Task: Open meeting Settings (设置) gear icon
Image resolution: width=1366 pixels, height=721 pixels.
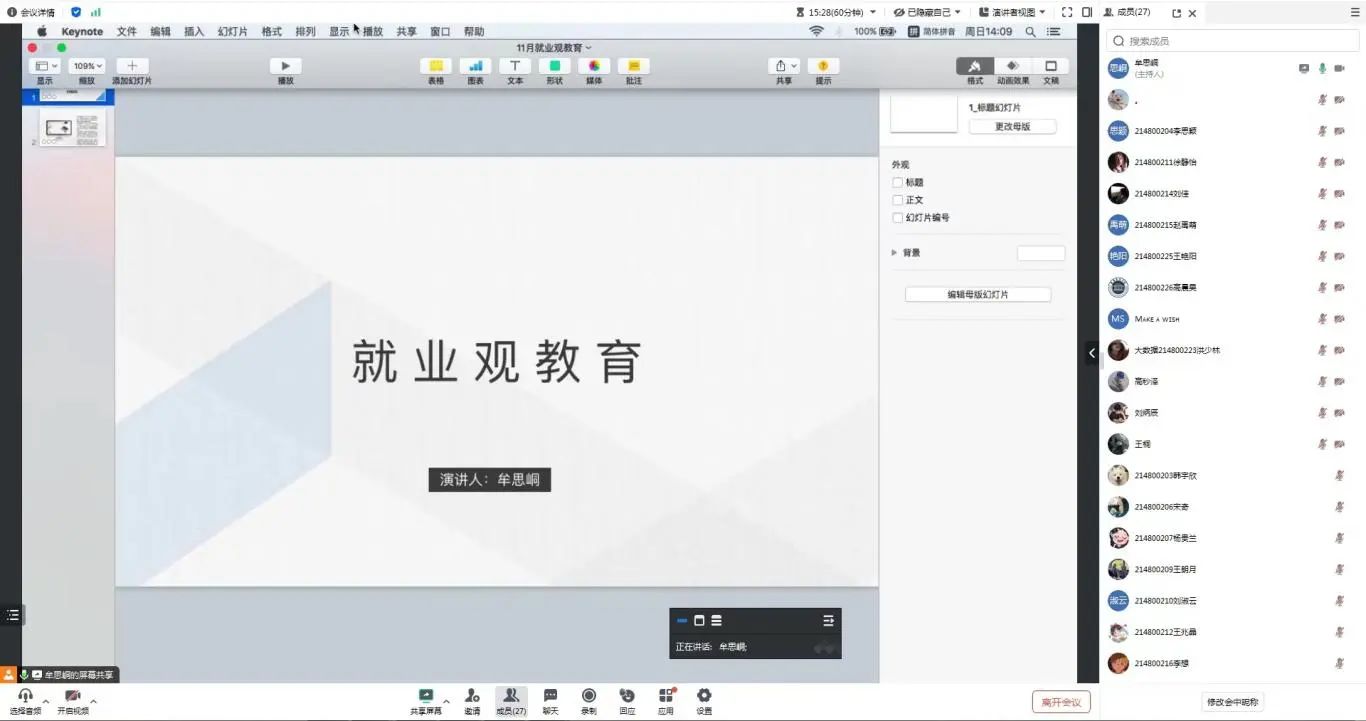Action: point(704,696)
